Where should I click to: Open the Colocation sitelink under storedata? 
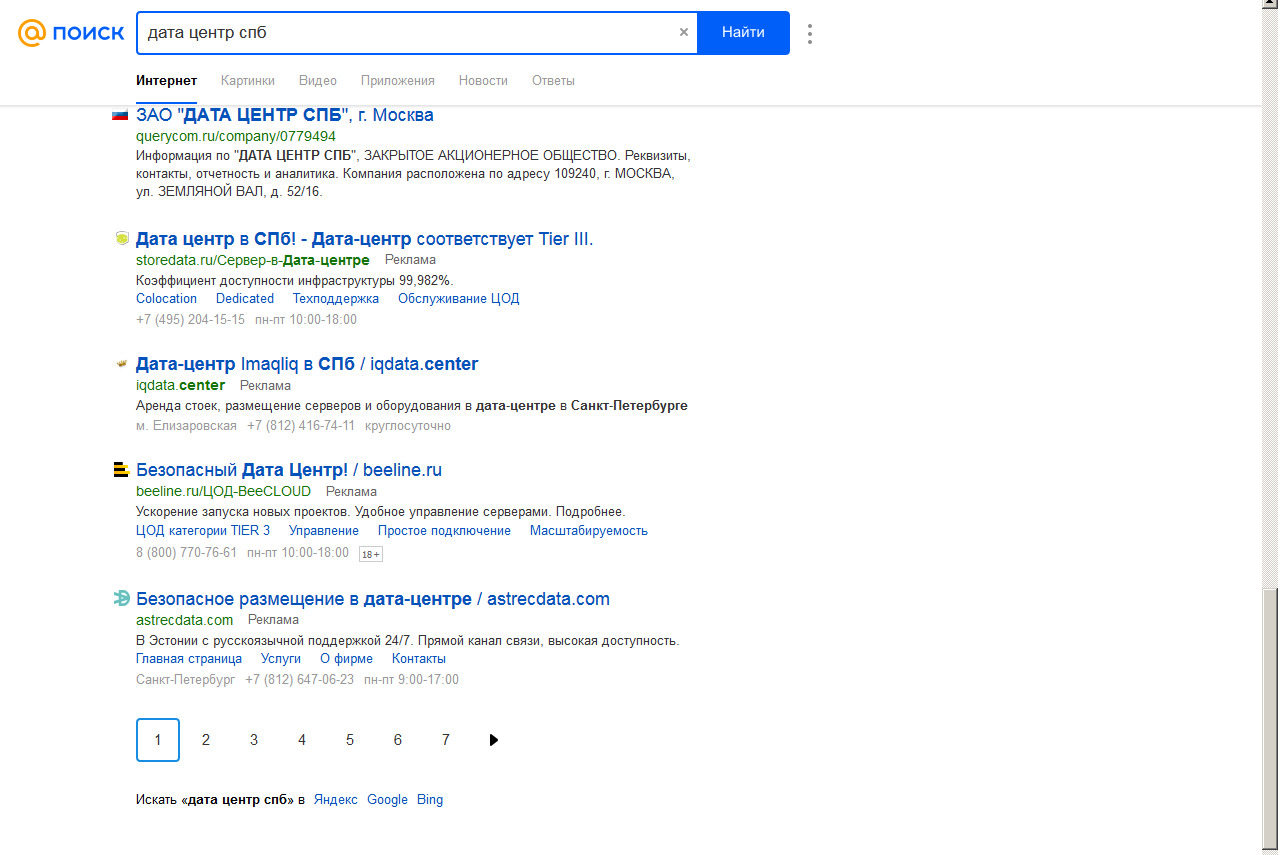[x=166, y=299]
